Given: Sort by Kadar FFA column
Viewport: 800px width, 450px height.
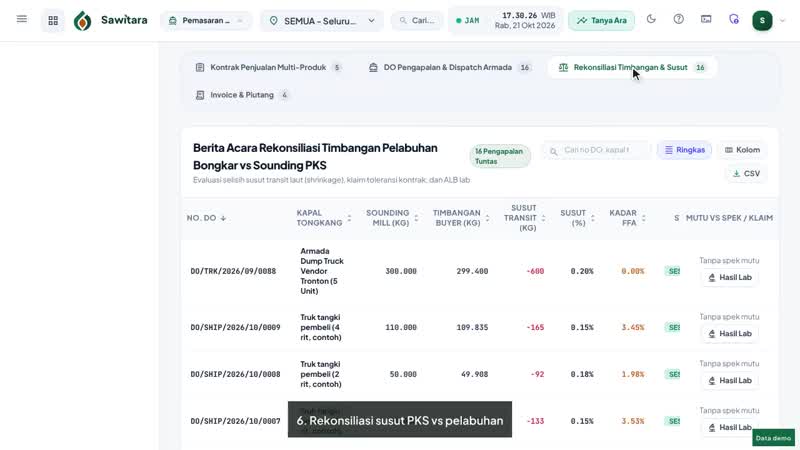Looking at the screenshot, I should click(x=627, y=218).
